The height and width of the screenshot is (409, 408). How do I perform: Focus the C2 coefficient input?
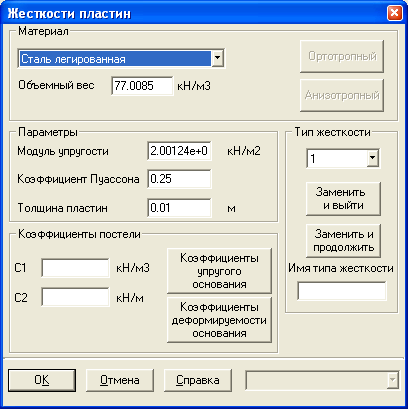click(75, 297)
